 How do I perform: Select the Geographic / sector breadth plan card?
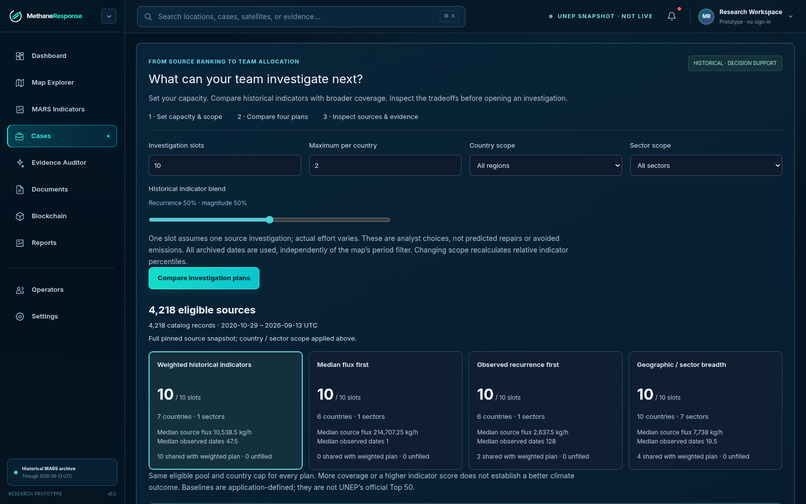tap(705, 410)
